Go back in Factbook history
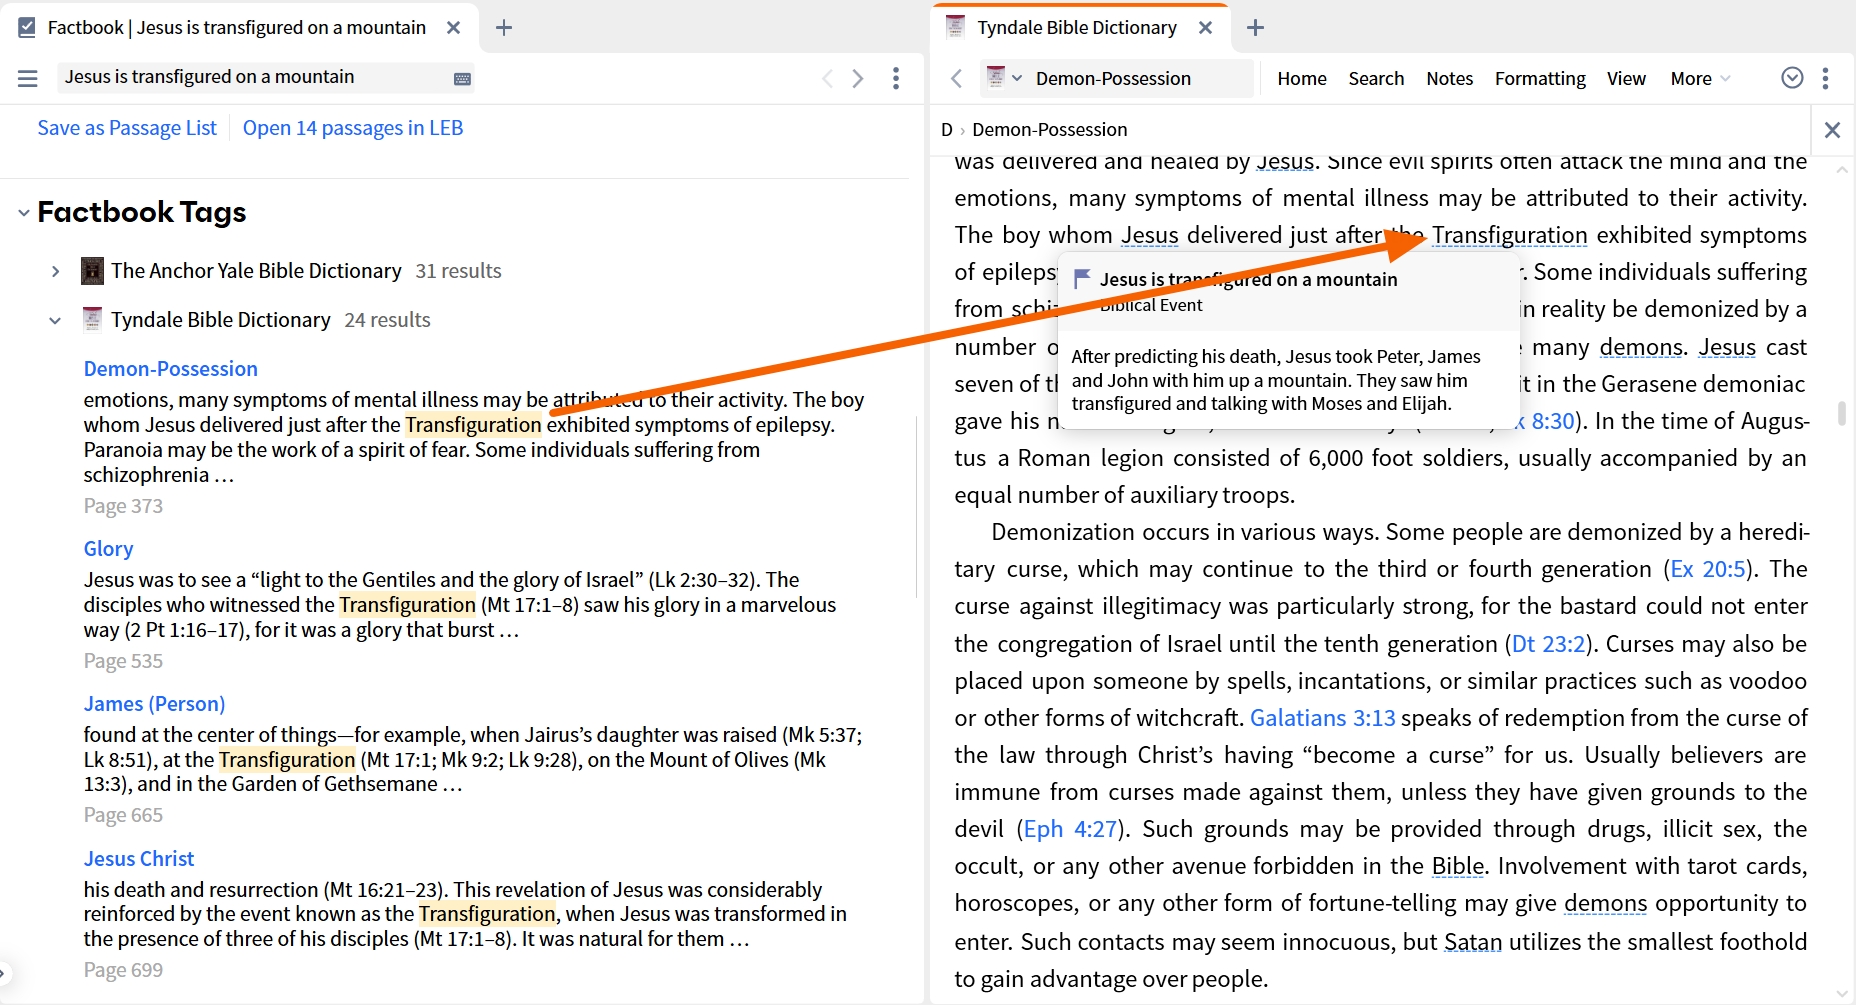The width and height of the screenshot is (1856, 1005). point(827,78)
